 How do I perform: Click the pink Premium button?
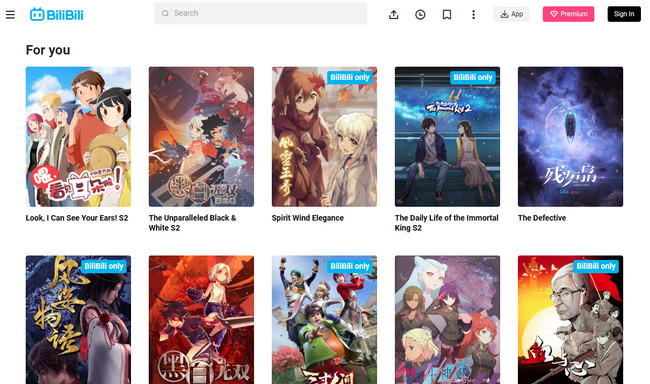pos(568,14)
